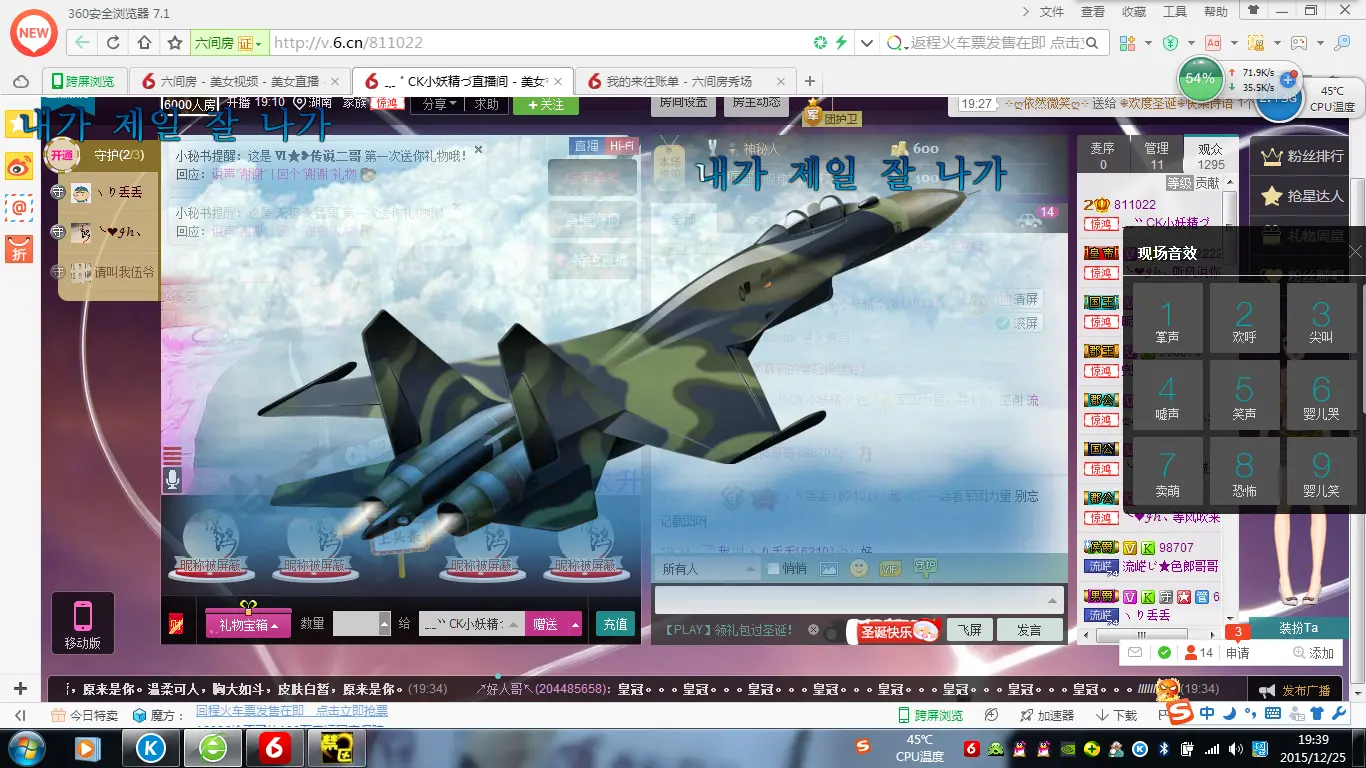
Task: Open the discount 折 sidebar icon
Action: click(19, 248)
